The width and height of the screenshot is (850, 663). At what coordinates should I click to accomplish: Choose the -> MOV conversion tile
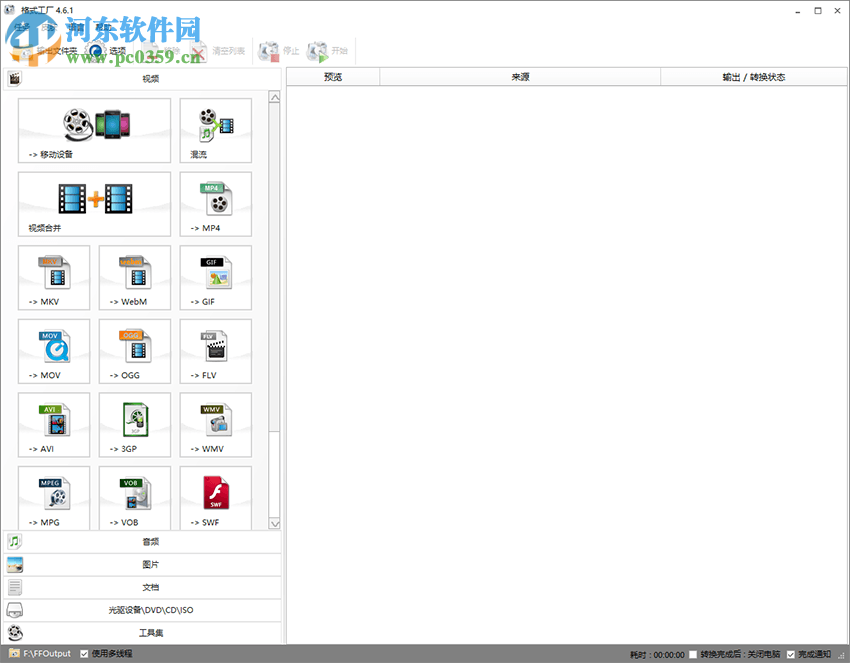54,351
